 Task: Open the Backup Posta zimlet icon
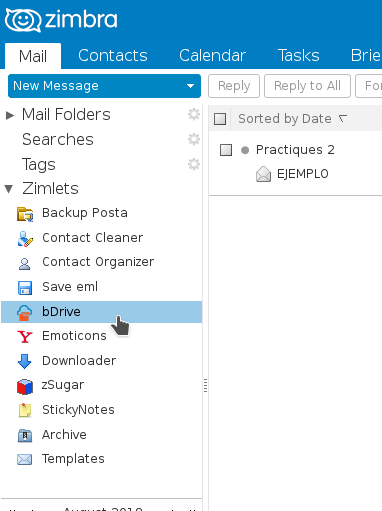pos(25,214)
